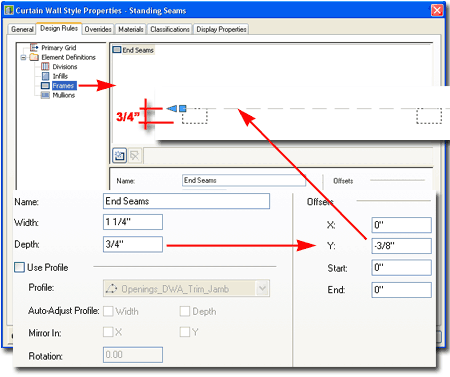Viewport: 450px width, 377px height.
Task: Select Infills in the tree
Action: point(60,76)
